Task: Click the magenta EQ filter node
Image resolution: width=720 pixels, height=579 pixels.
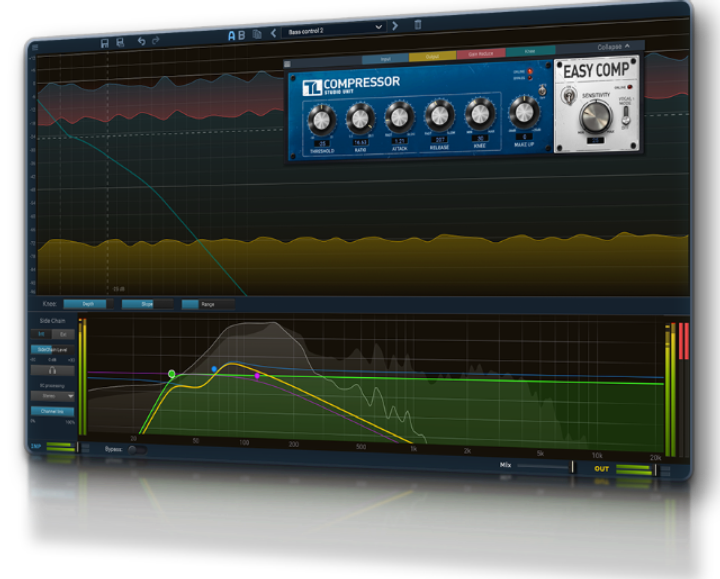Action: coord(257,376)
